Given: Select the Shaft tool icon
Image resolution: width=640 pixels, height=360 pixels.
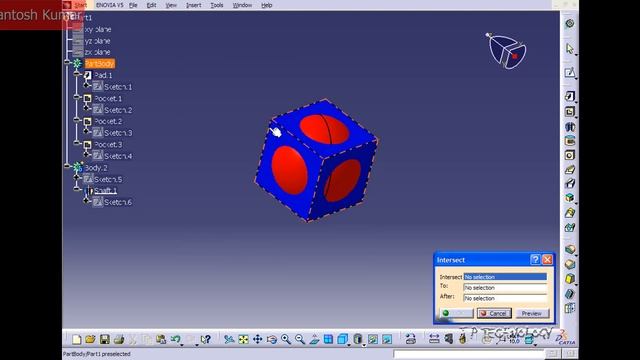Looking at the screenshot, I should [570, 127].
